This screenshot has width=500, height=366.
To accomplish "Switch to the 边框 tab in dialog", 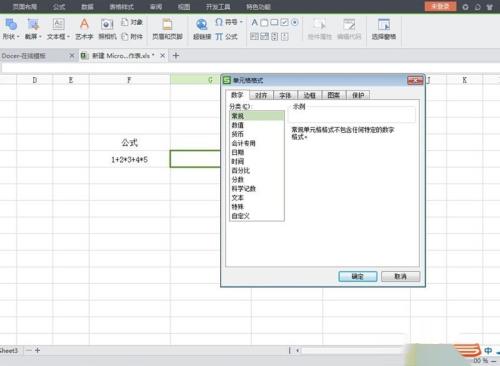I will click(310, 95).
